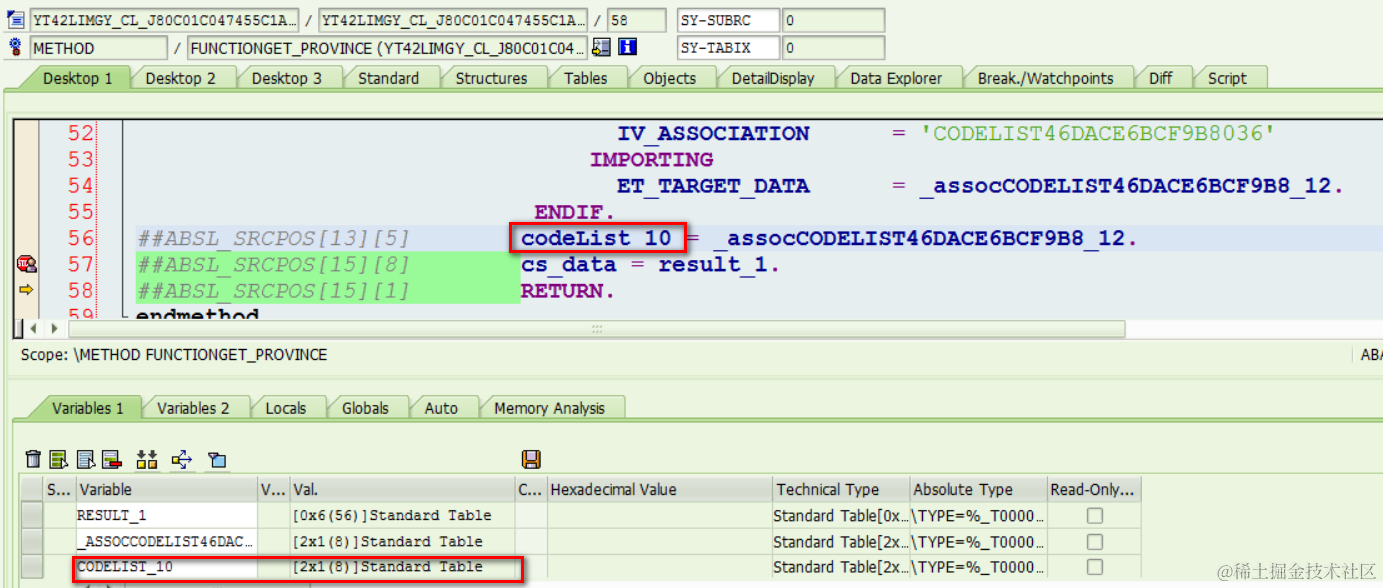Viewport: 1383px width, 588px height.
Task: Open the Standard tab
Action: pyautogui.click(x=388, y=78)
